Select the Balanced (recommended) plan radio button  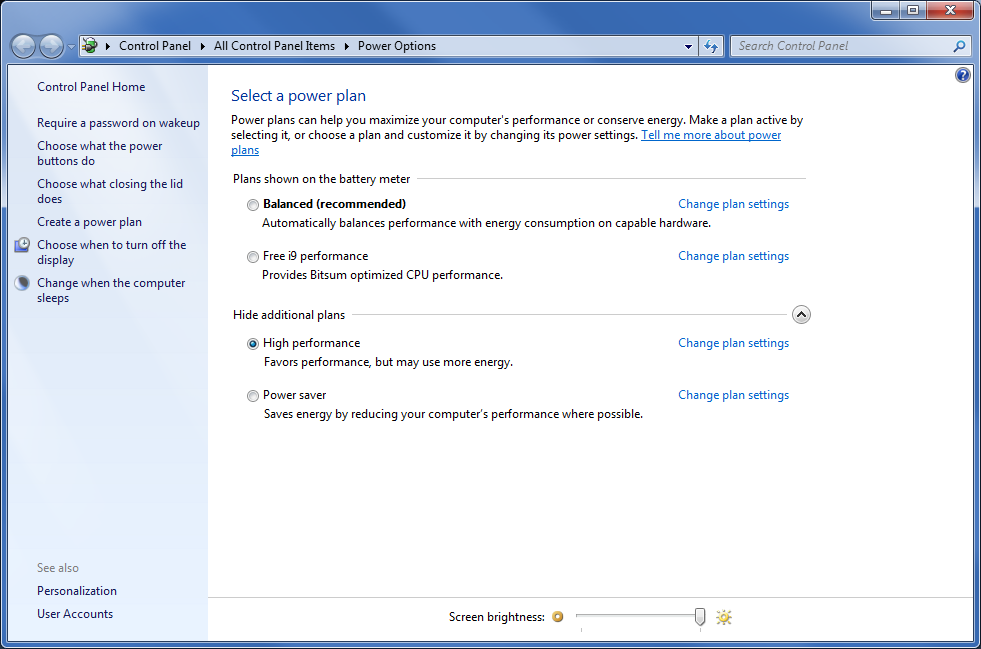click(x=253, y=205)
